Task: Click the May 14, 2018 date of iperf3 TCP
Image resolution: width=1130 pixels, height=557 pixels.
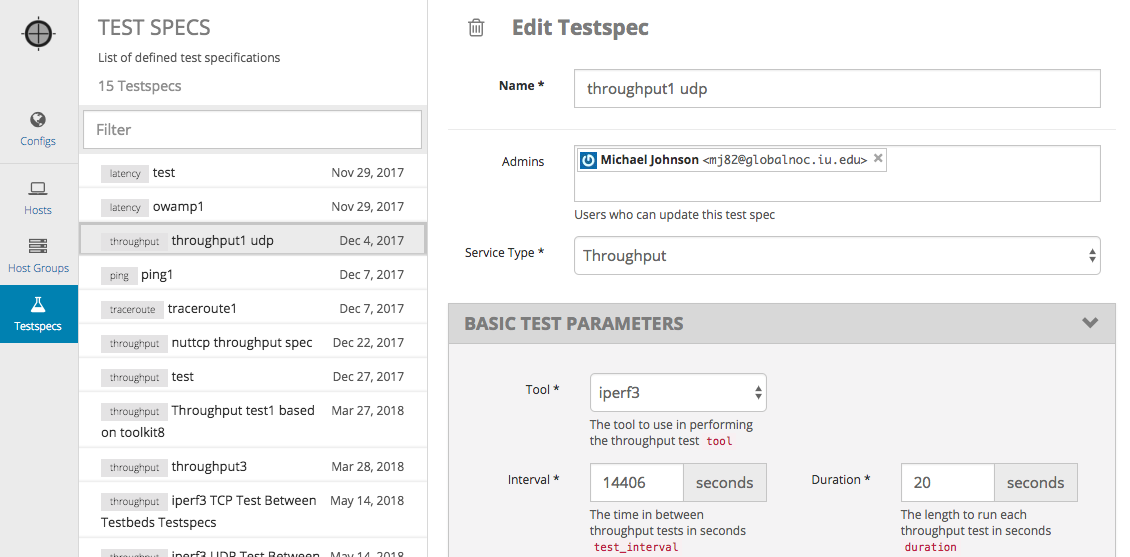Action: (x=367, y=500)
